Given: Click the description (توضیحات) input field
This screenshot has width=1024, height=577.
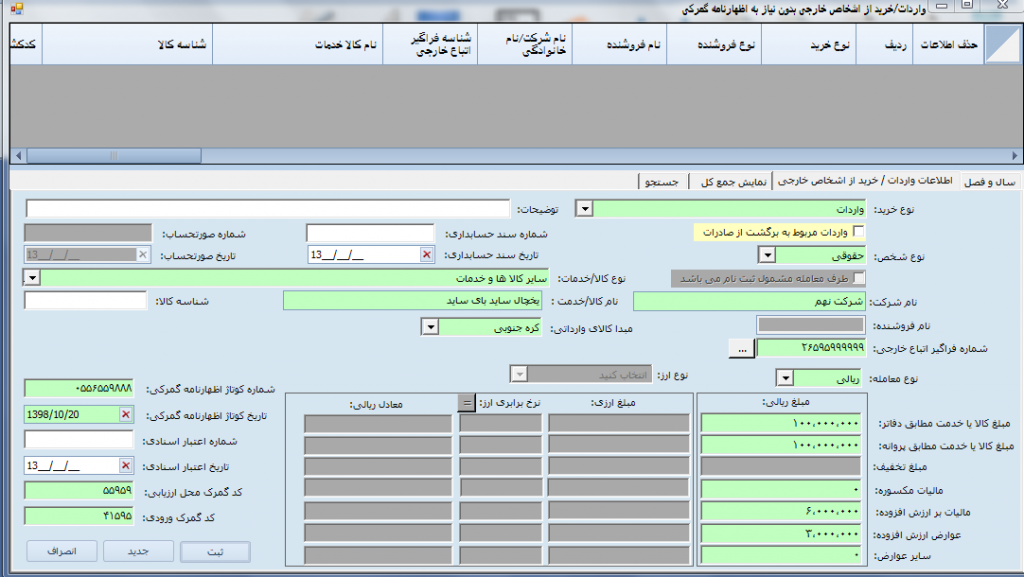Looking at the screenshot, I should [x=267, y=209].
